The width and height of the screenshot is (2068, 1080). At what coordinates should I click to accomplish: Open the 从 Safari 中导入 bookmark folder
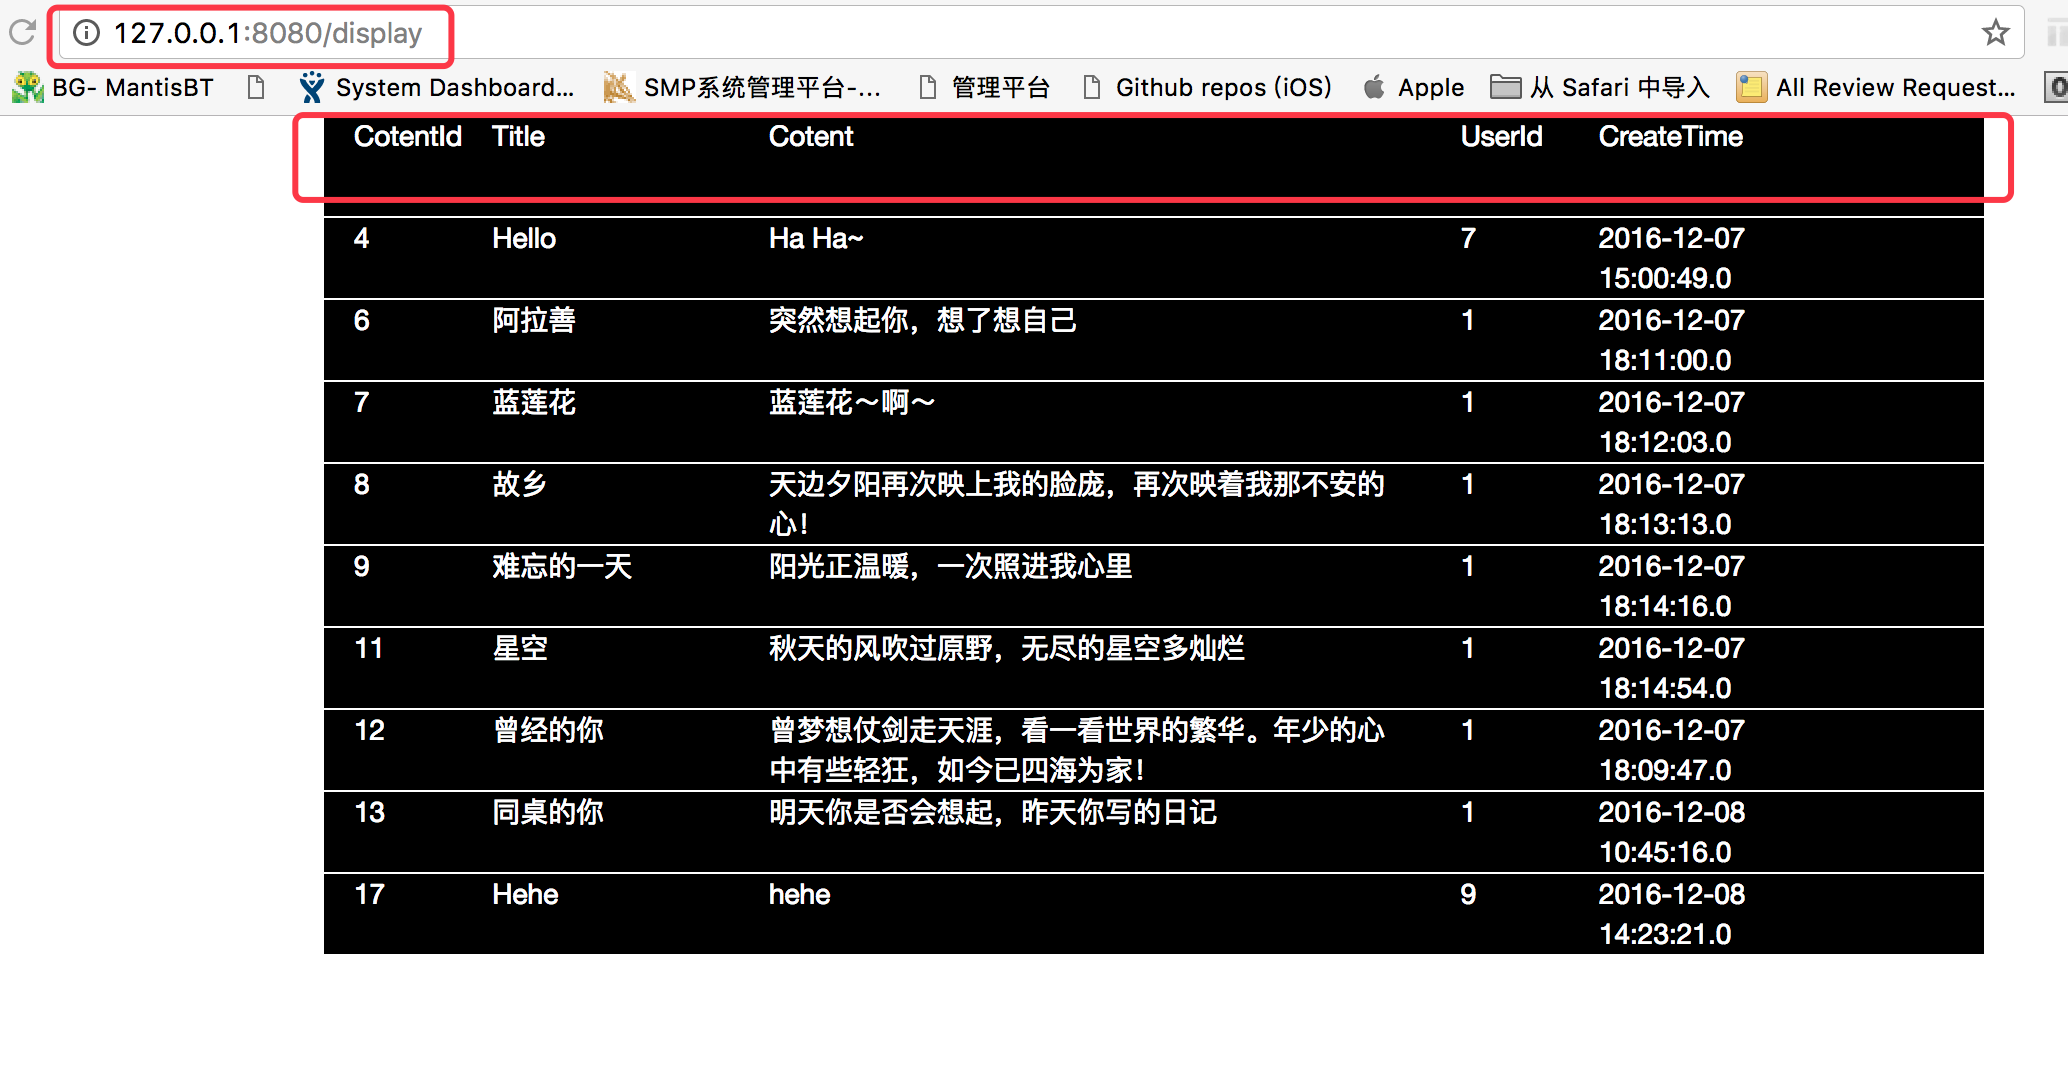[1600, 87]
